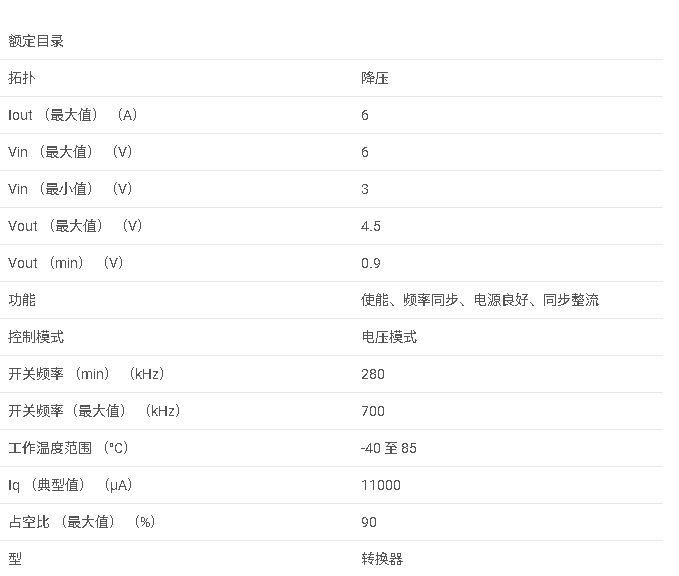Select the 4.5 Vout maximum value
This screenshot has width=679, height=576.
point(371,226)
